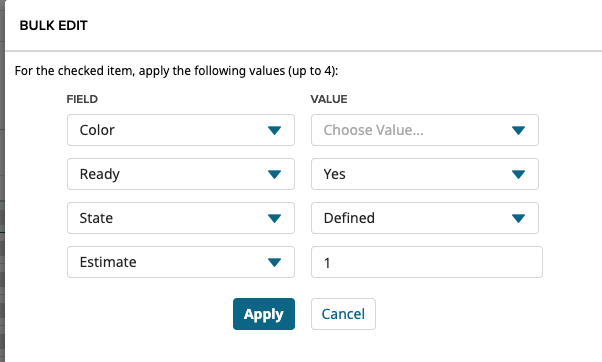Open the Estimate field dropdown
This screenshot has height=362, width=602.
coord(181,262)
